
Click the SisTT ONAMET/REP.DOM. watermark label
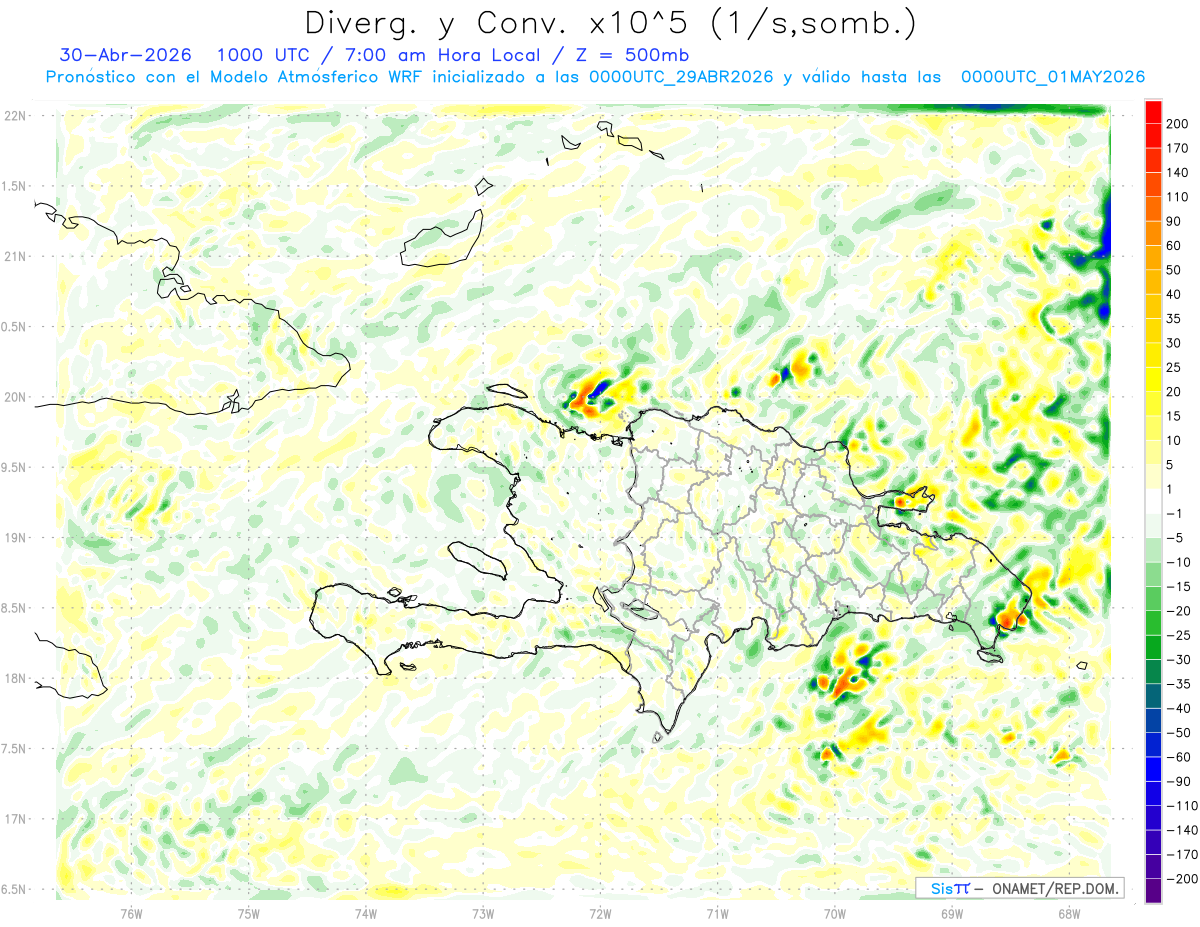click(1019, 888)
